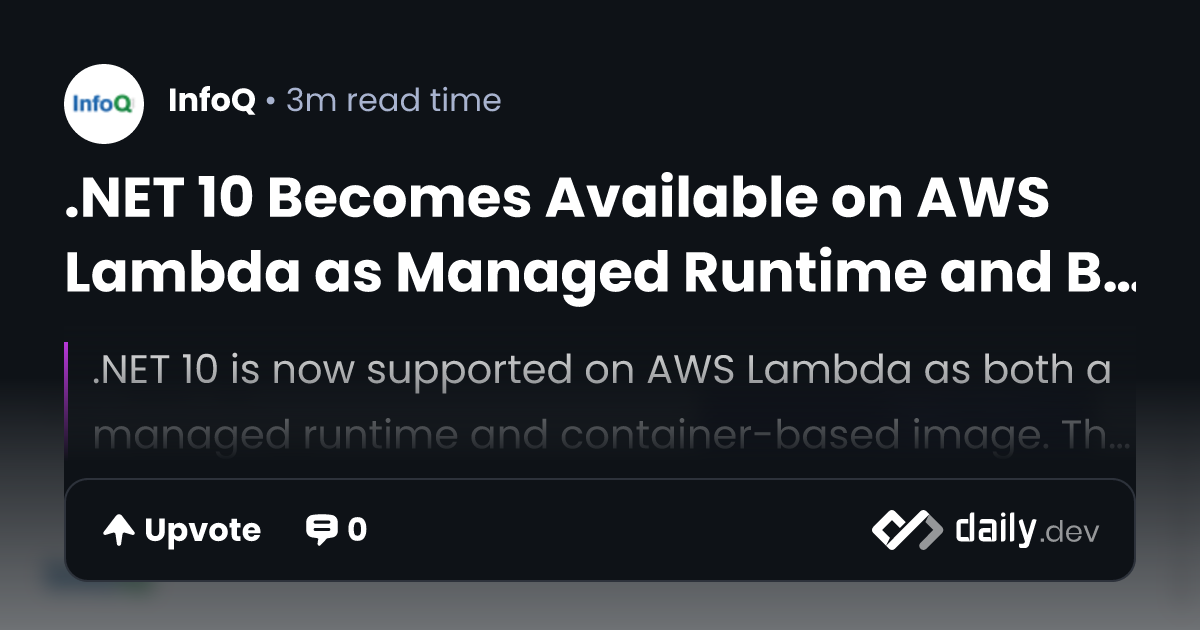Click the daily.dev diamond logo icon

[906, 530]
